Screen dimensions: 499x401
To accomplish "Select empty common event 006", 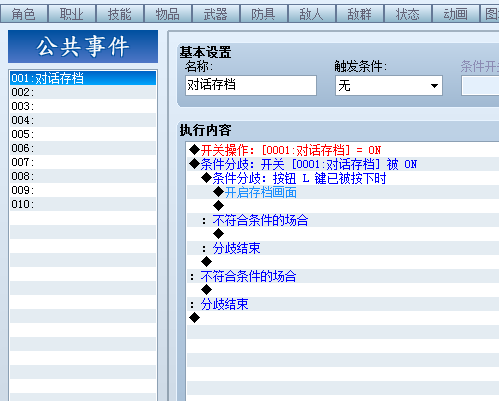I will (x=83, y=148).
